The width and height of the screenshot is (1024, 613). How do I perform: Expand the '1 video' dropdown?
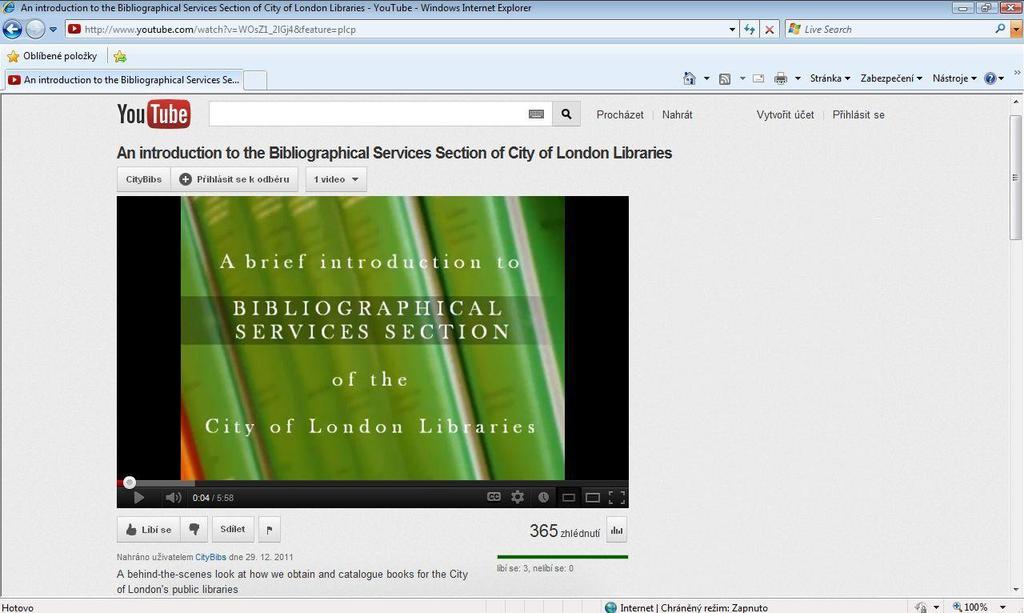coord(336,180)
